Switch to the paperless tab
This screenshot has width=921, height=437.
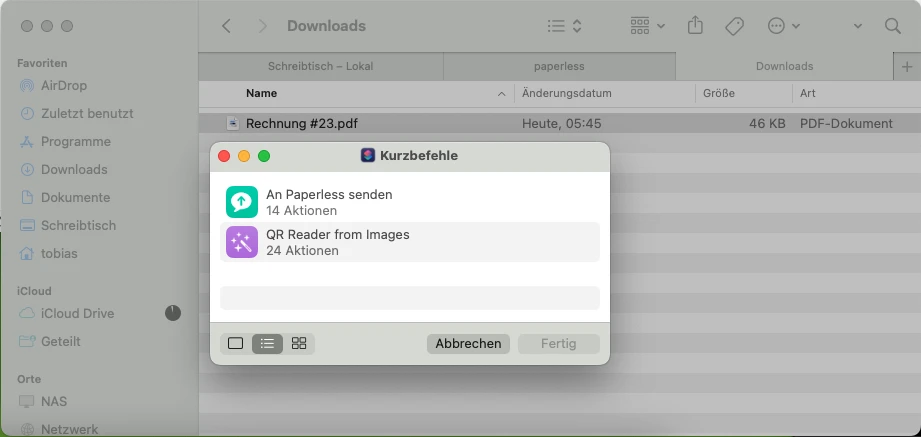[559, 66]
